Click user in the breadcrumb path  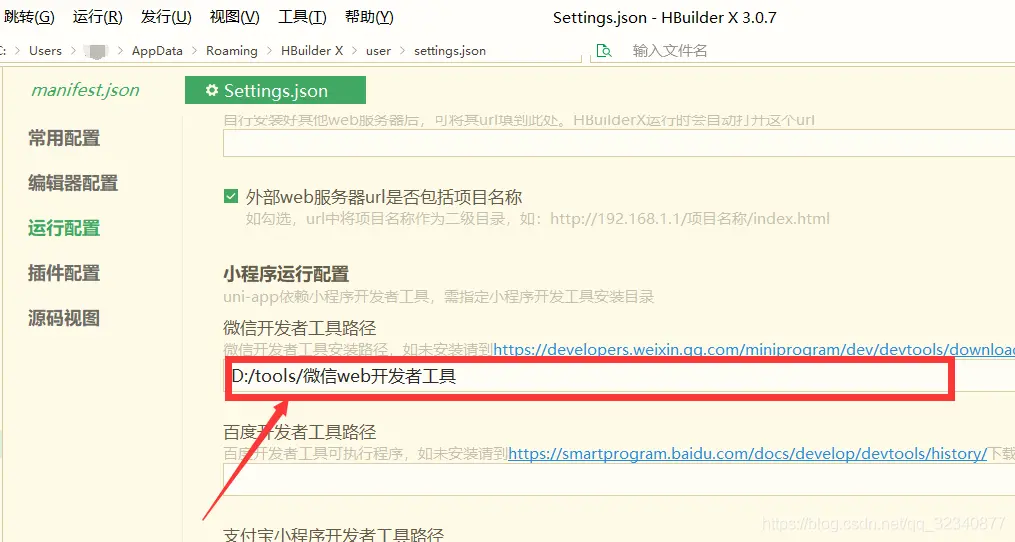point(378,51)
